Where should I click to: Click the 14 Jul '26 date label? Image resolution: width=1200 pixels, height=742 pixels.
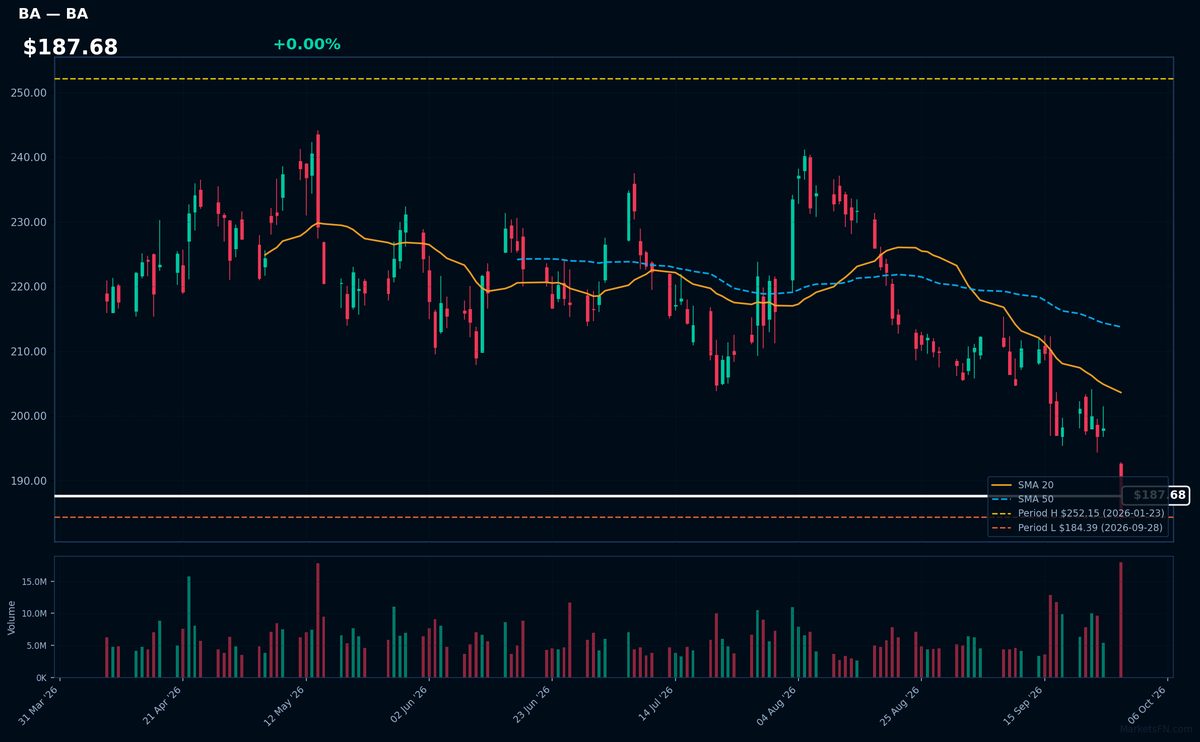pos(656,704)
